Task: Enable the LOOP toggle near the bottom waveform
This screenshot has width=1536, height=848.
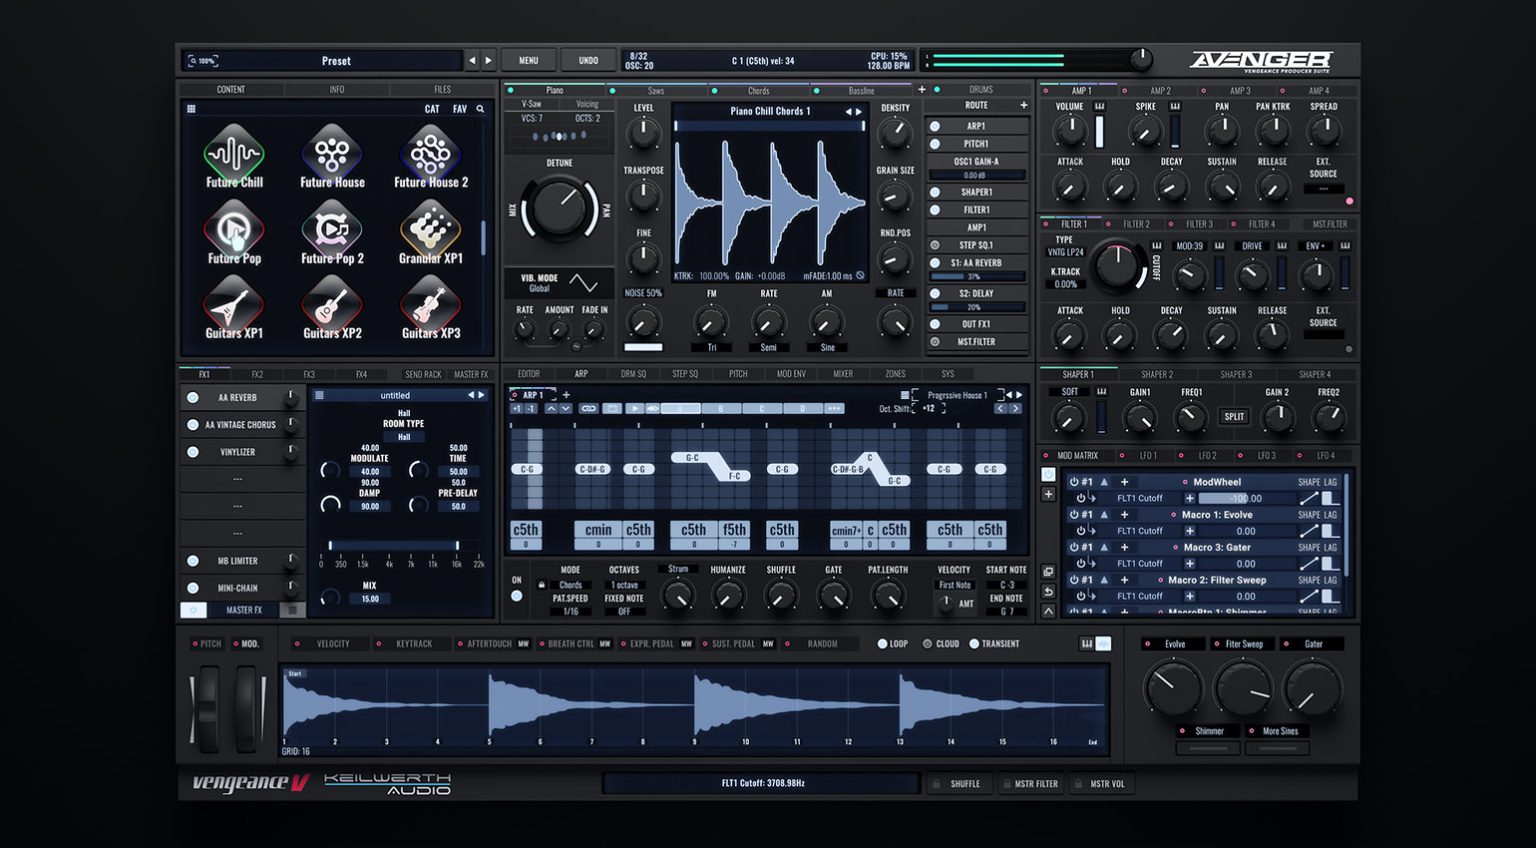Action: [x=883, y=644]
